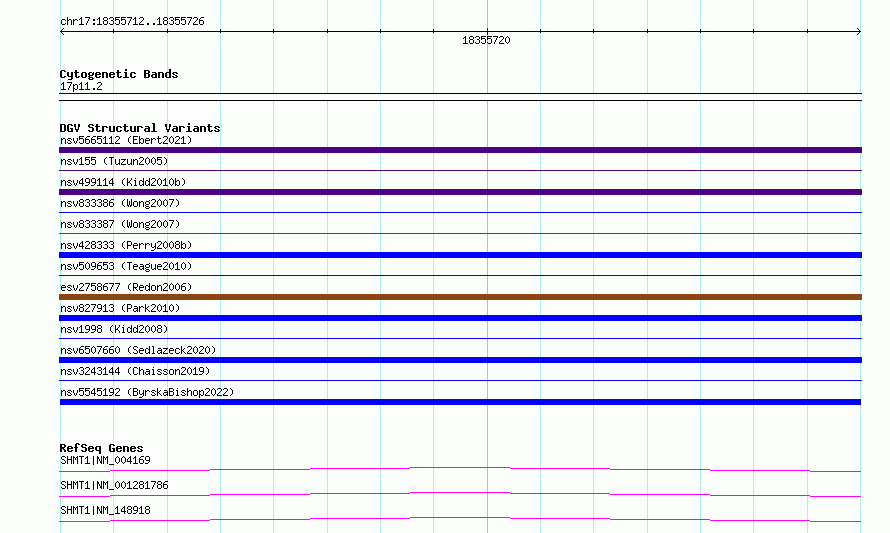Select nsv833387 (Wong2007) label

pyautogui.click(x=120, y=224)
